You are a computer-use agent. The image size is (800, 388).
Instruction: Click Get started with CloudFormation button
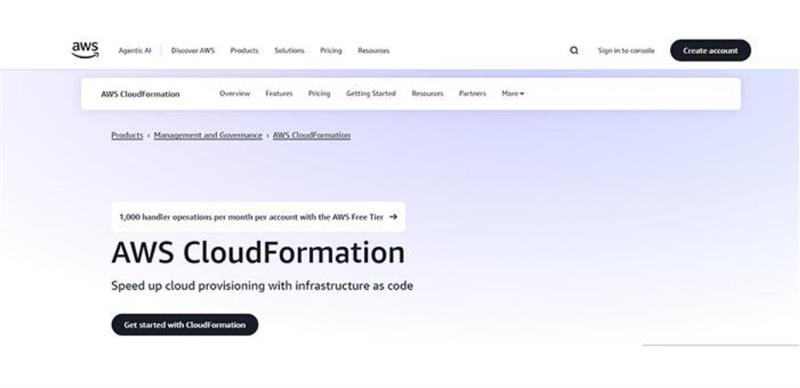click(x=185, y=325)
